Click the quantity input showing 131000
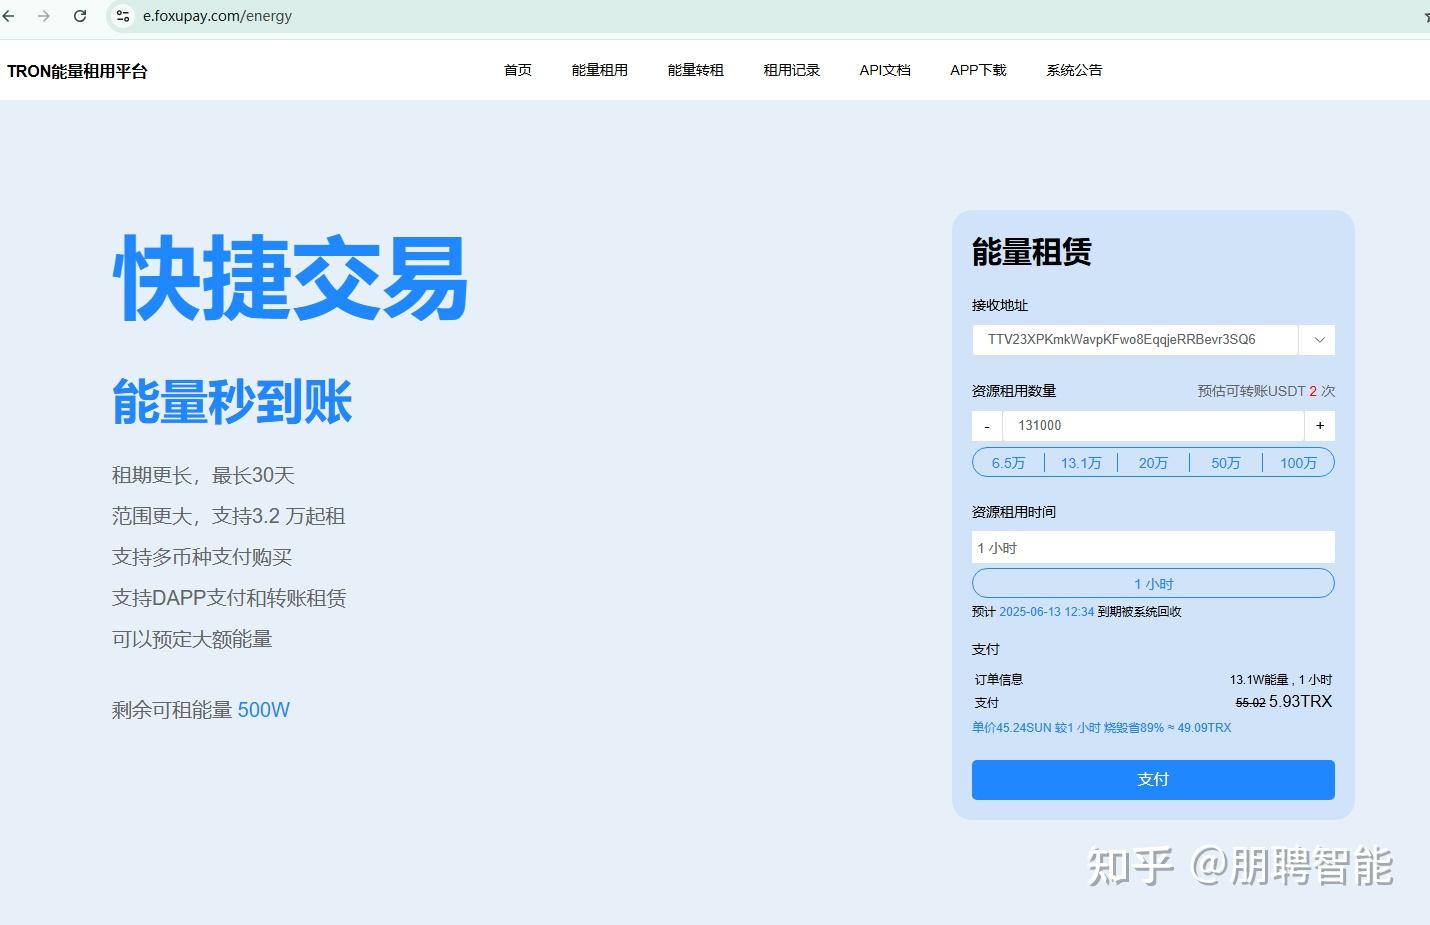Viewport: 1430px width, 925px height. 1152,425
